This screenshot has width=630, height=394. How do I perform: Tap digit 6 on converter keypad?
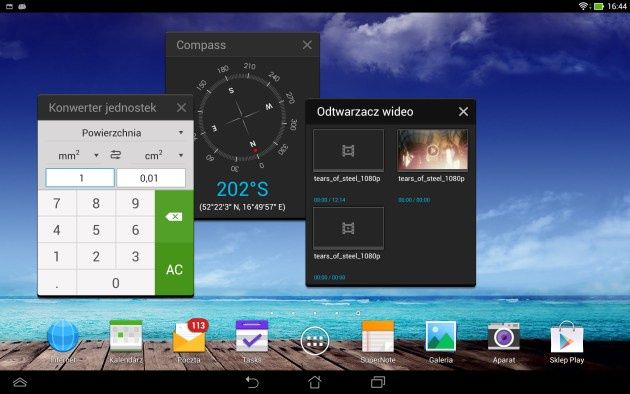[x=135, y=230]
